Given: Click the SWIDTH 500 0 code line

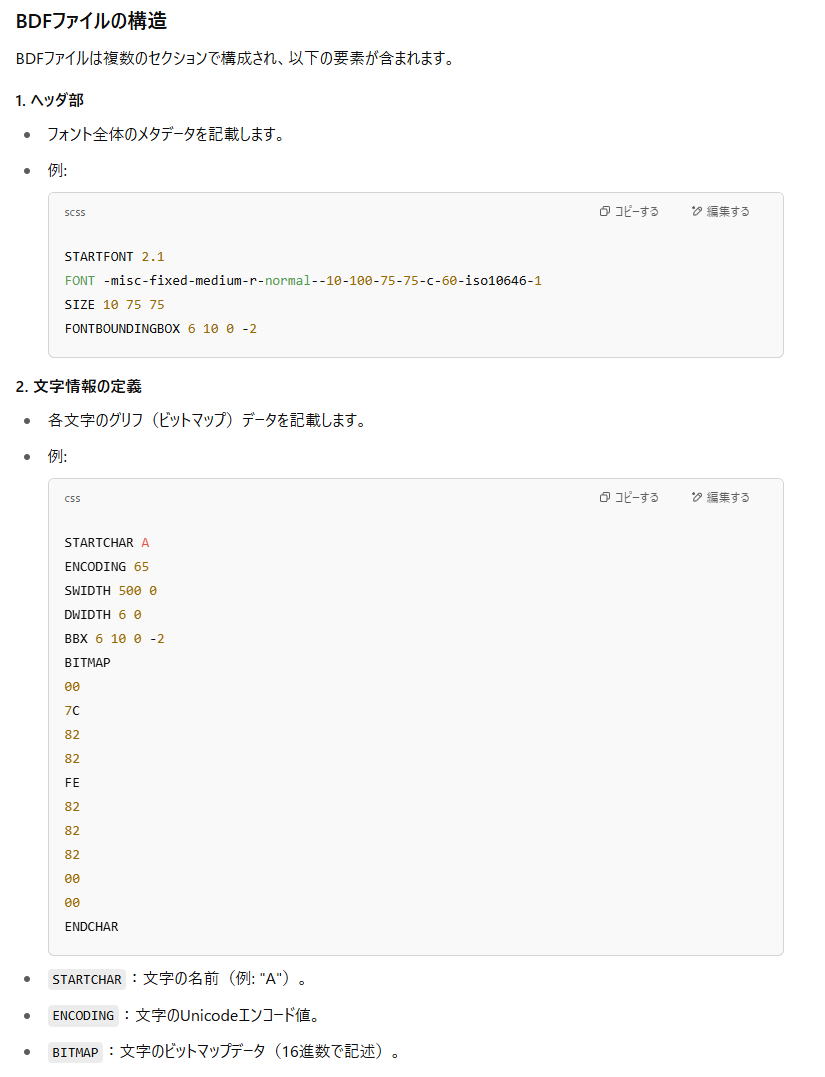Looking at the screenshot, I should 111,591.
